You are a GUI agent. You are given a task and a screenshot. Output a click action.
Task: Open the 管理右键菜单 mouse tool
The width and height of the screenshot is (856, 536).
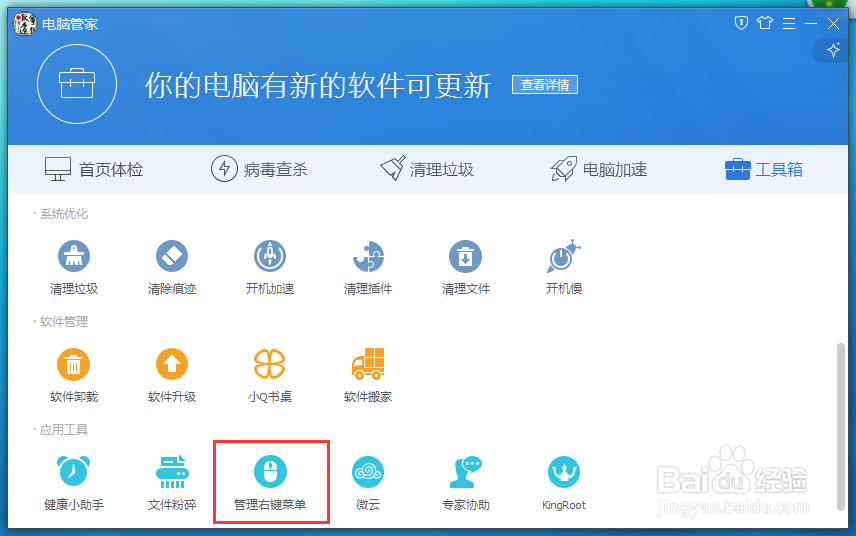point(270,472)
